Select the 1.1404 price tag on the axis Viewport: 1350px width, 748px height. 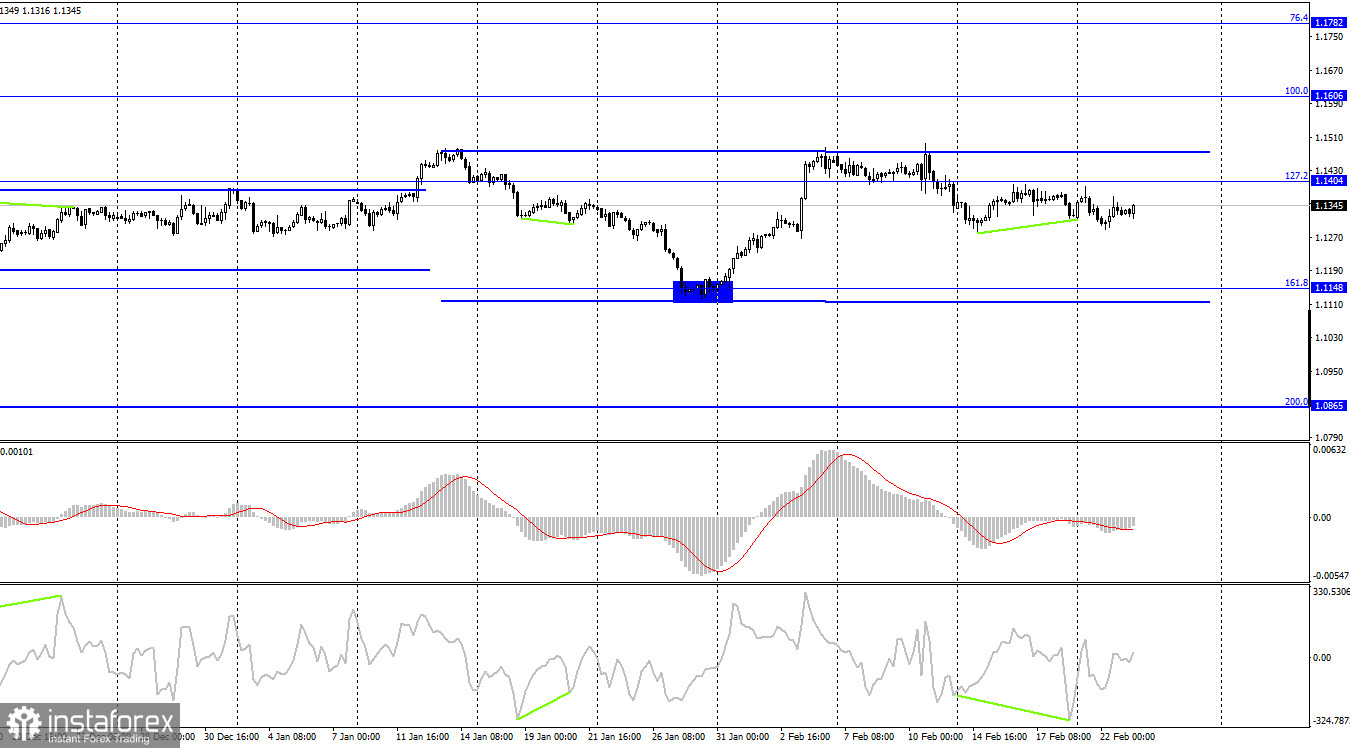click(x=1329, y=181)
